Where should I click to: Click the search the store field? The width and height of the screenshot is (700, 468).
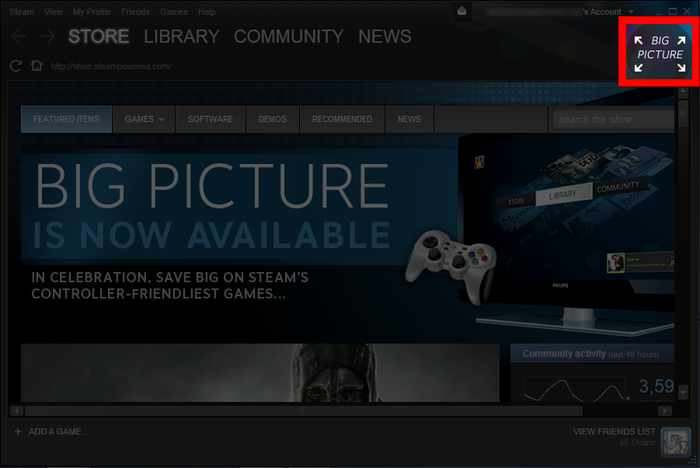pyautogui.click(x=613, y=119)
